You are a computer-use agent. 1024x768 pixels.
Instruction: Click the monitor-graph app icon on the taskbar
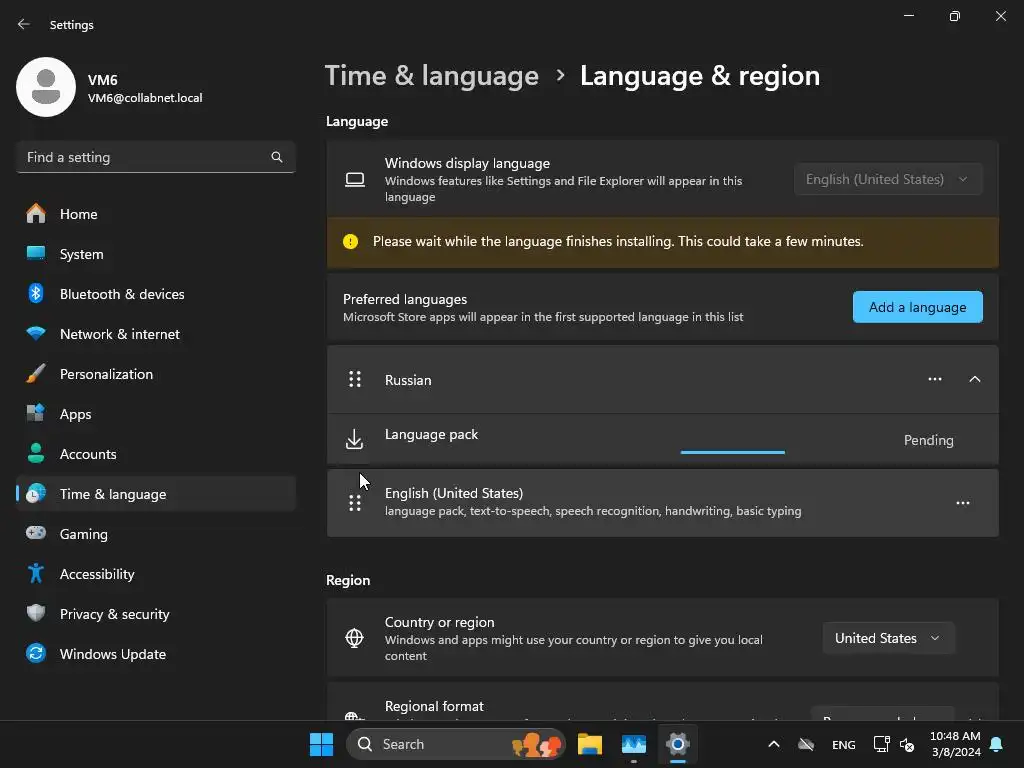point(633,744)
